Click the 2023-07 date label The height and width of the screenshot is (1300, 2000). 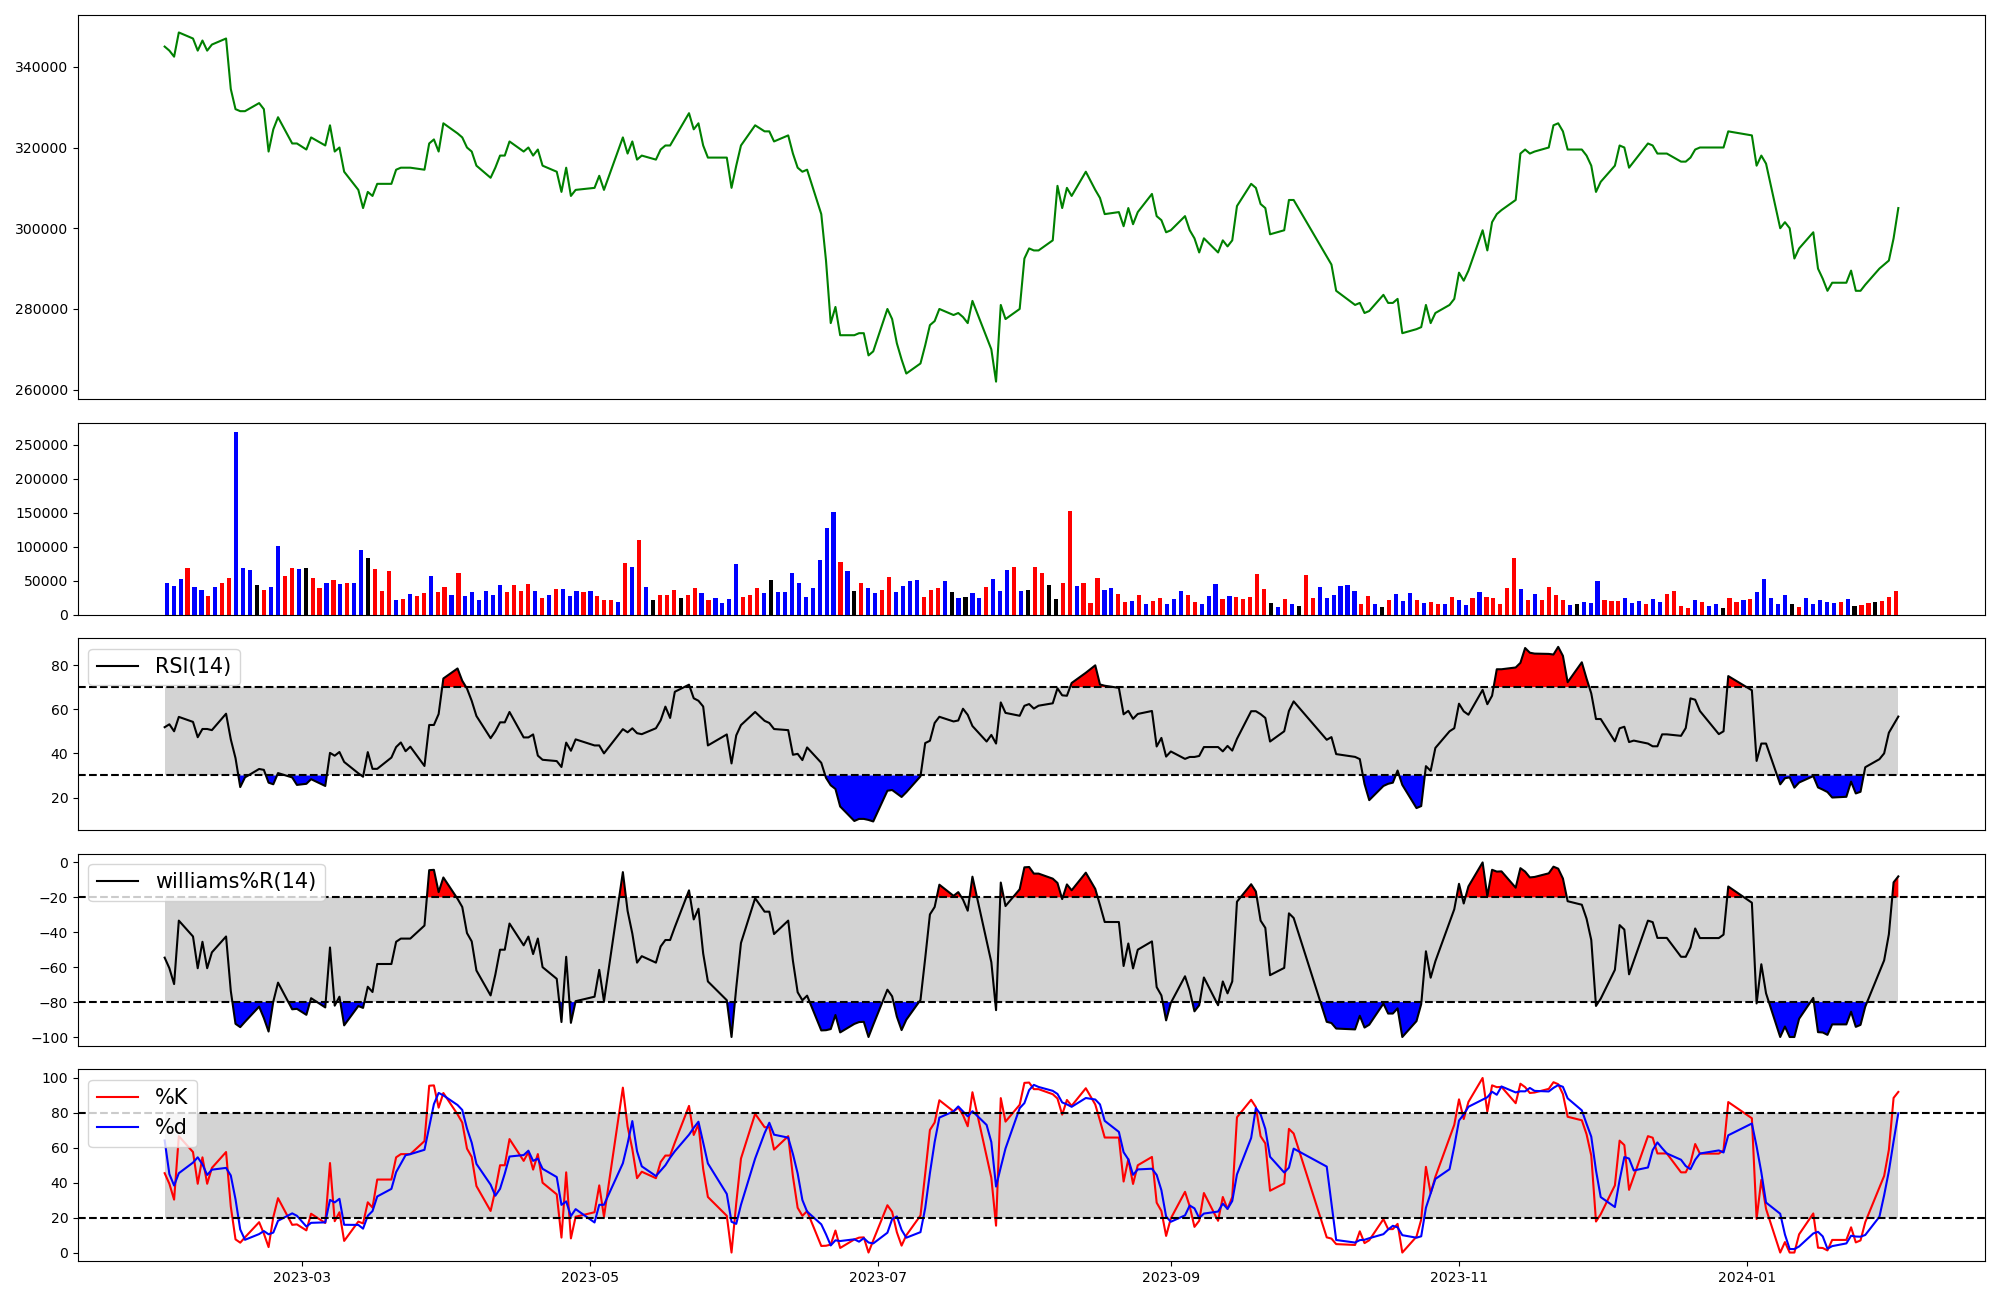pyautogui.click(x=878, y=1277)
